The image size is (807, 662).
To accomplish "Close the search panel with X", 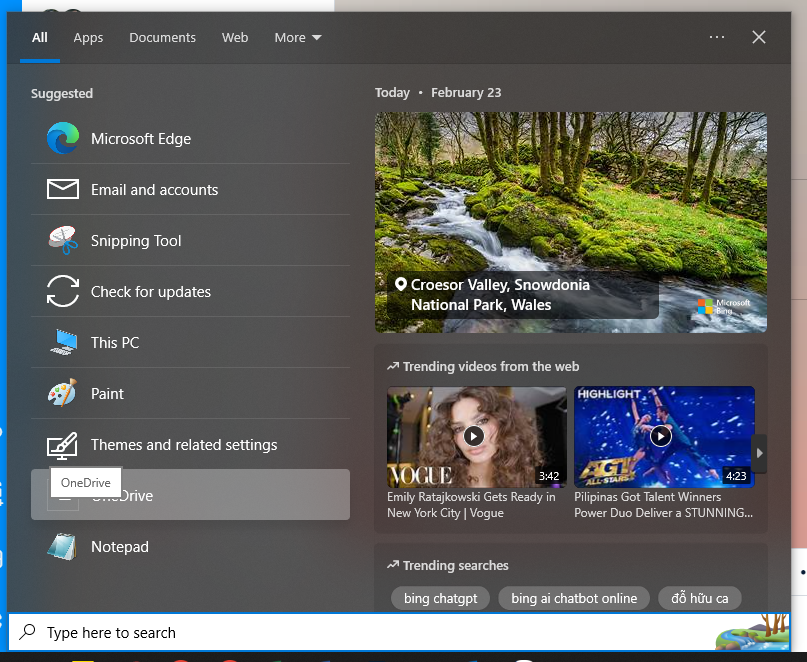I will 759,37.
